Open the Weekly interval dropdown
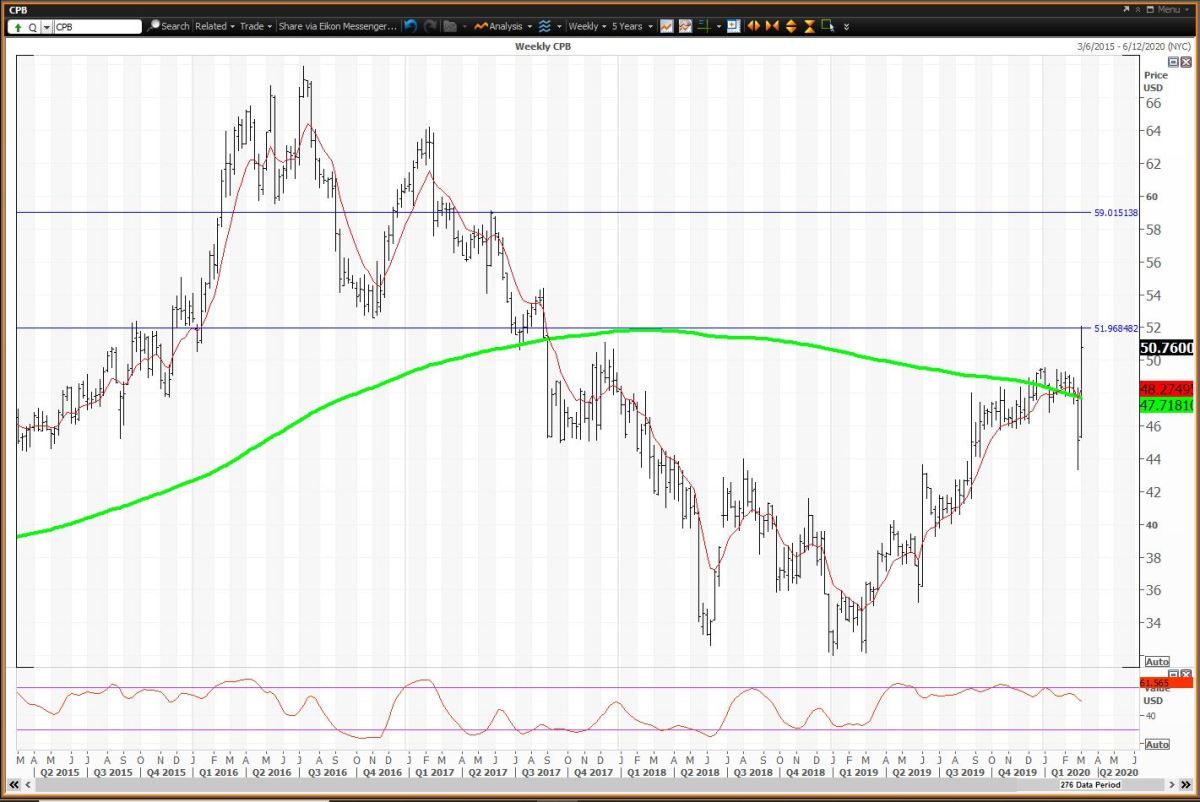This screenshot has width=1200, height=802. coord(587,26)
